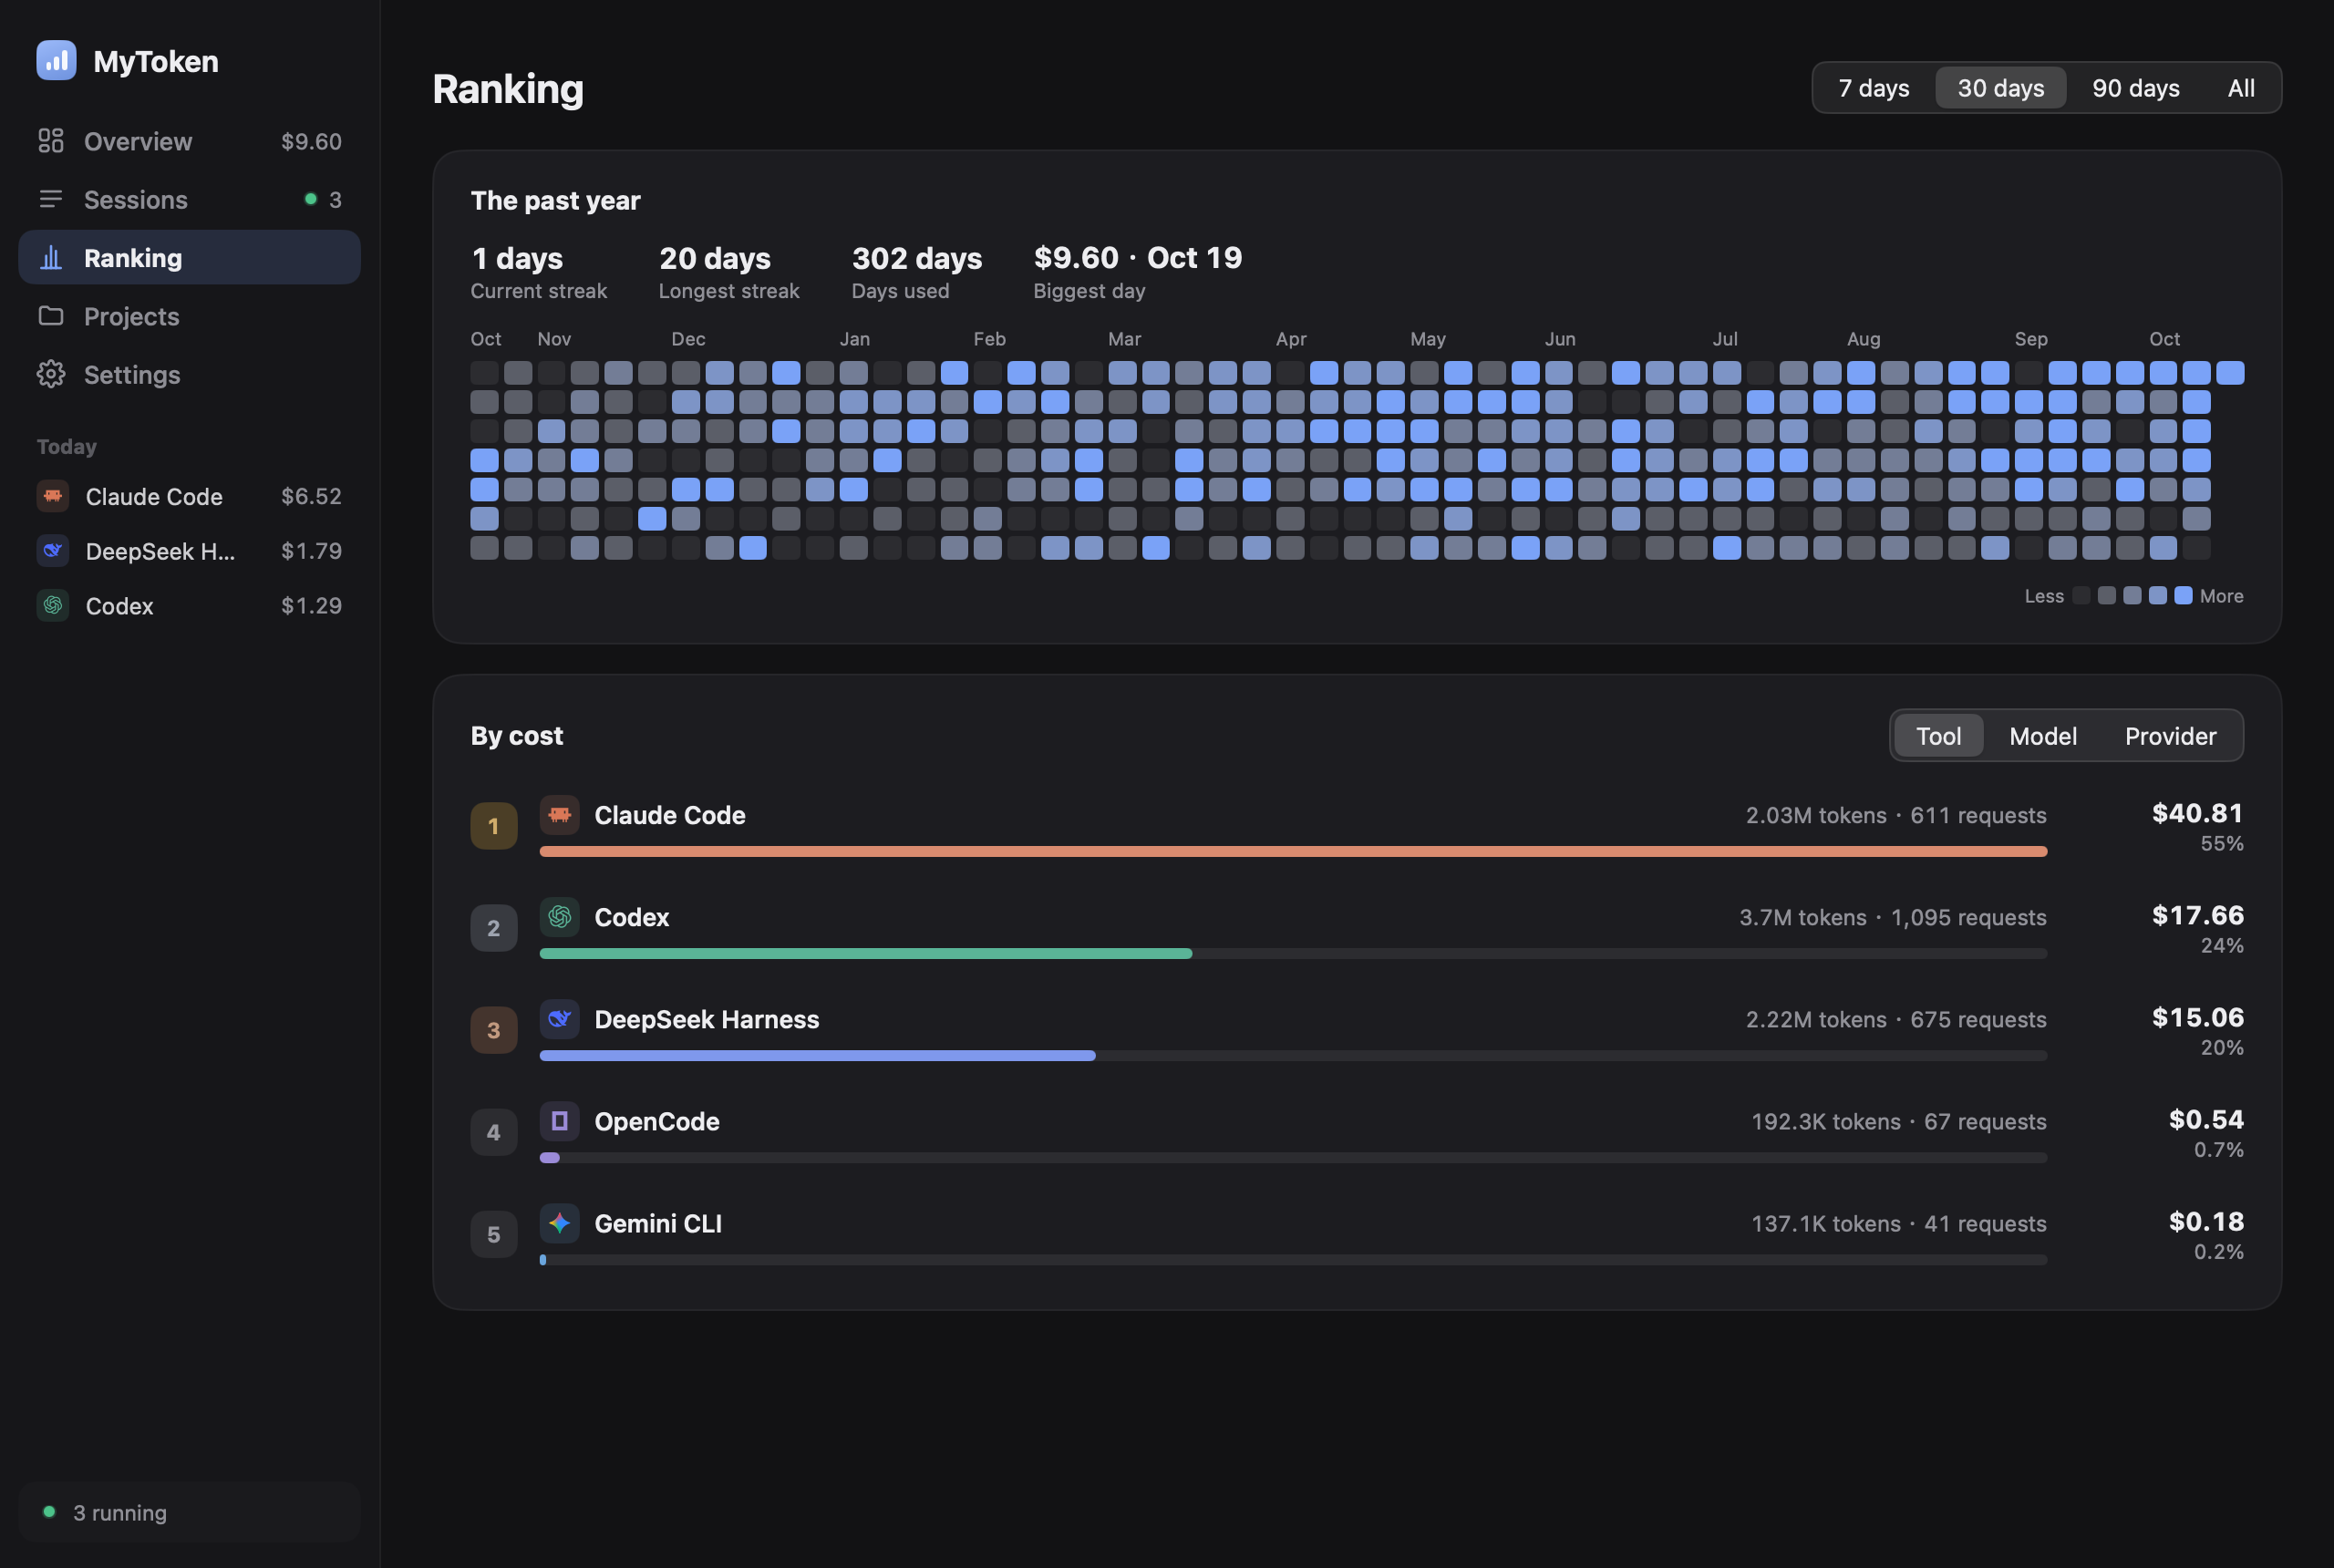The image size is (2334, 1568).
Task: Group cost ranking by Tool
Action: (1939, 736)
